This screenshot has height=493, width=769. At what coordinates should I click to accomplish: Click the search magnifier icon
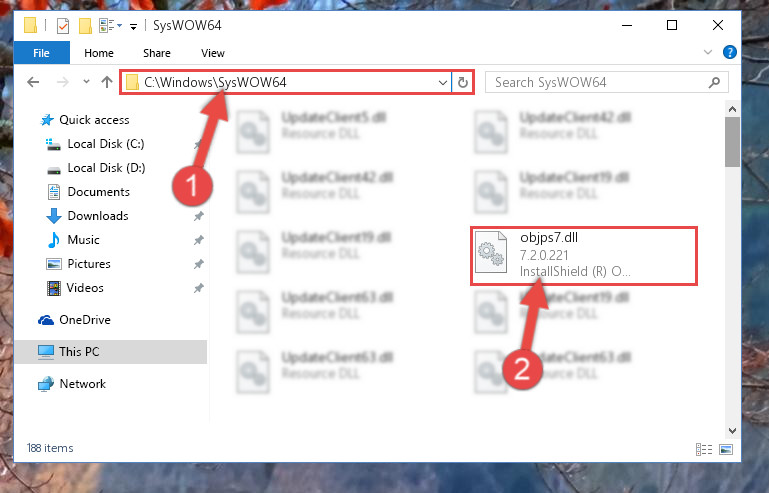tap(714, 82)
